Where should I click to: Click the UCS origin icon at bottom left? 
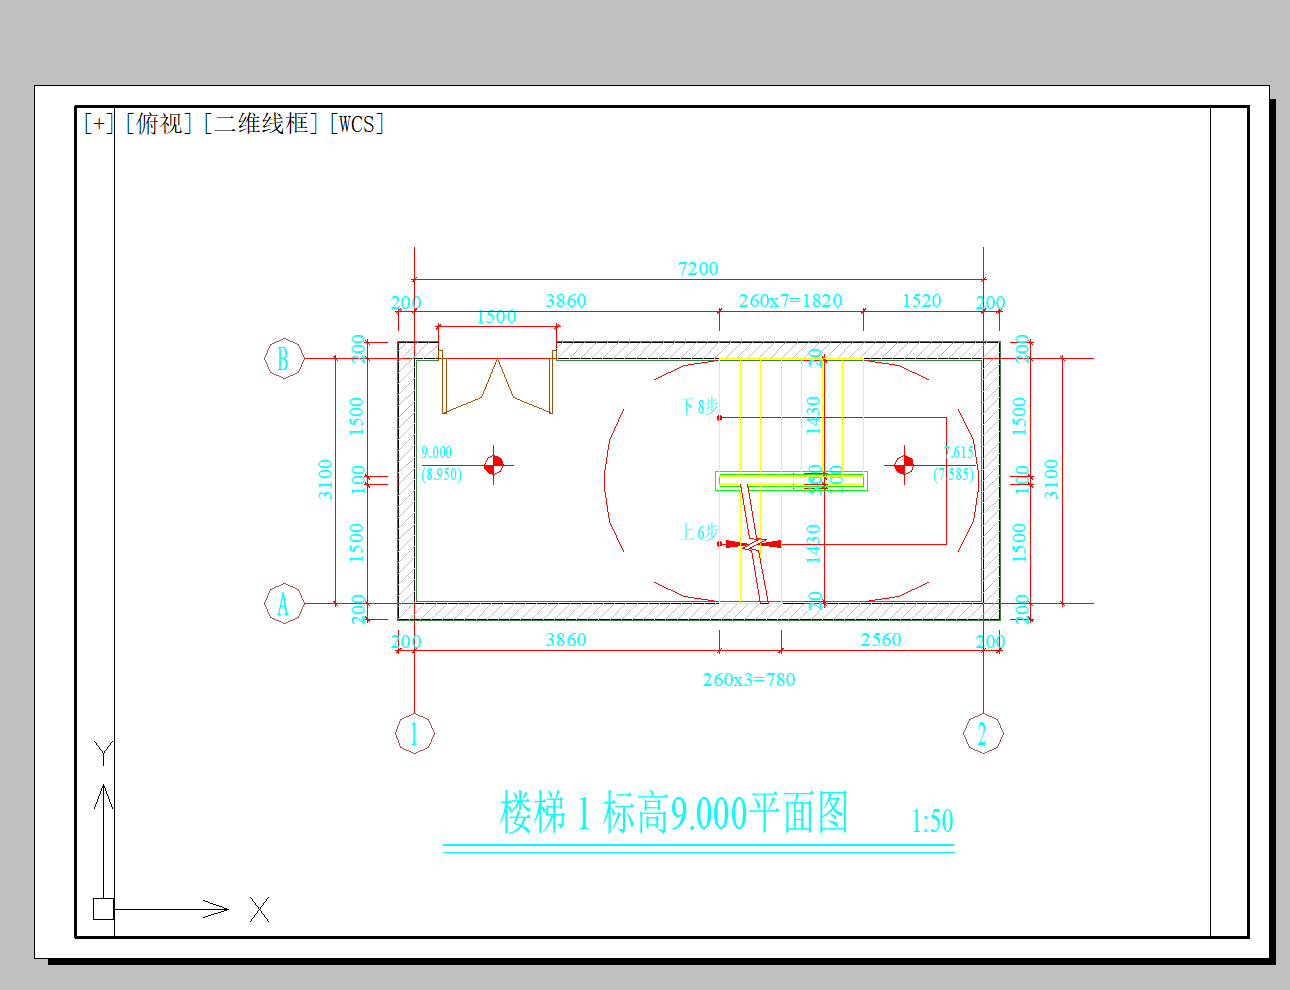(101, 908)
